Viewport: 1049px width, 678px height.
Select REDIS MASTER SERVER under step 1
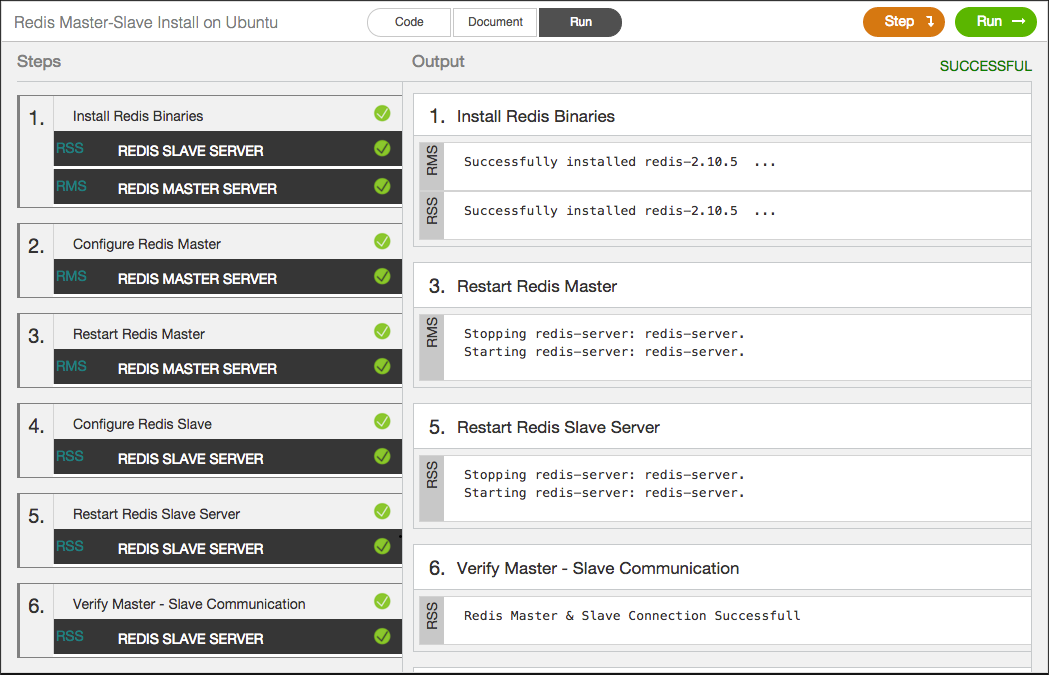coord(197,189)
